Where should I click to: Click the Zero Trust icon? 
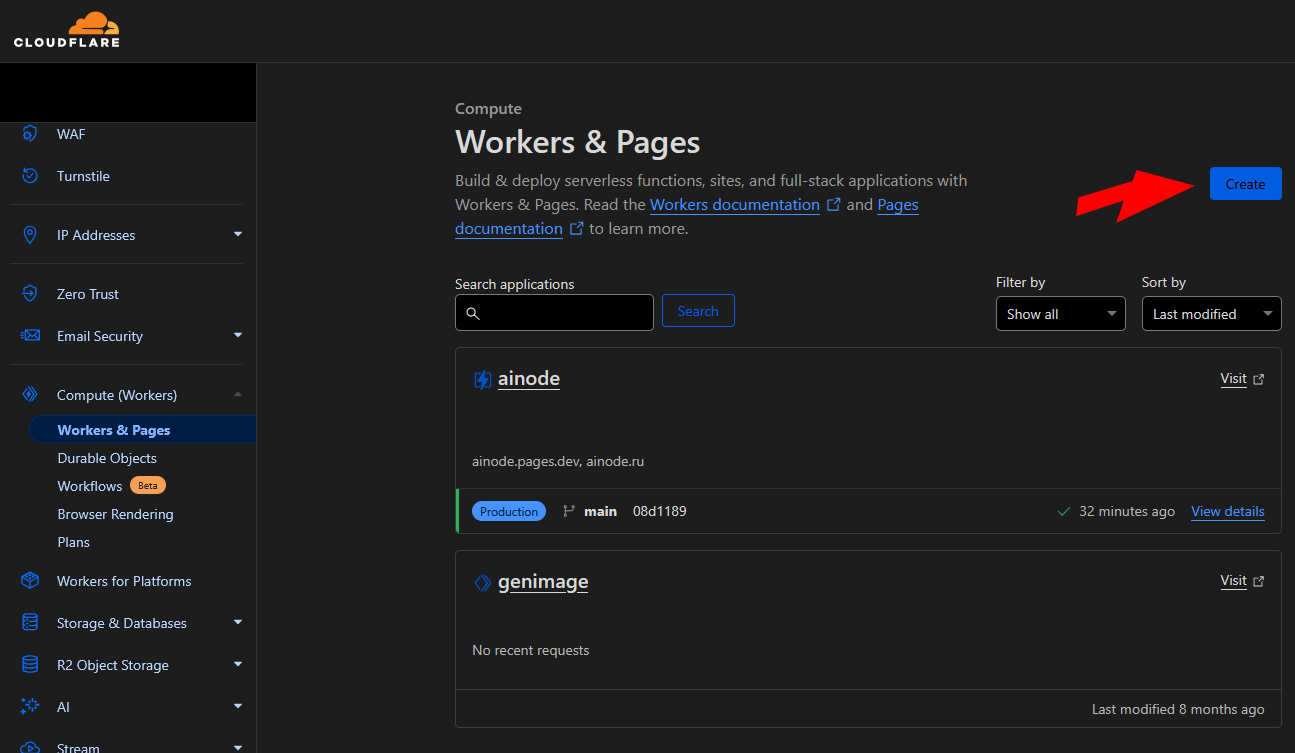30,294
